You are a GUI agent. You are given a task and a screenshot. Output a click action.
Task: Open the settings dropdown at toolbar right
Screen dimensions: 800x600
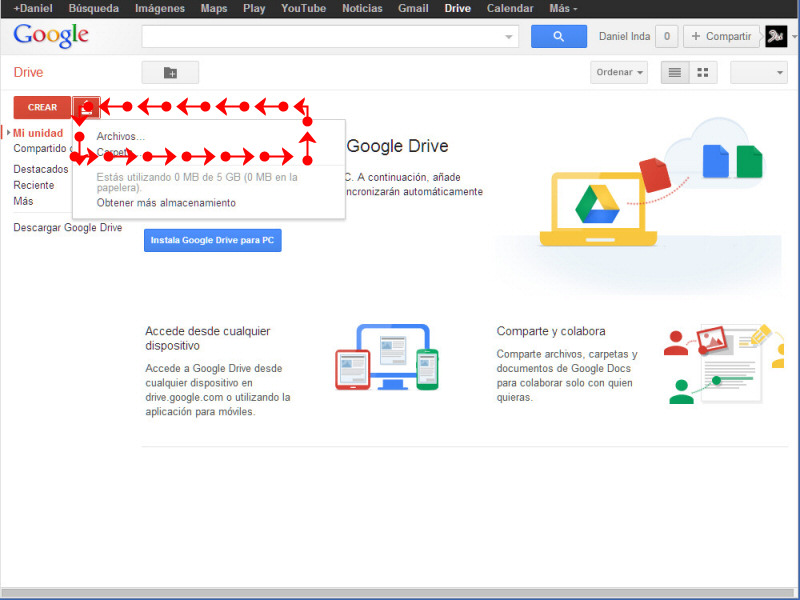click(759, 72)
